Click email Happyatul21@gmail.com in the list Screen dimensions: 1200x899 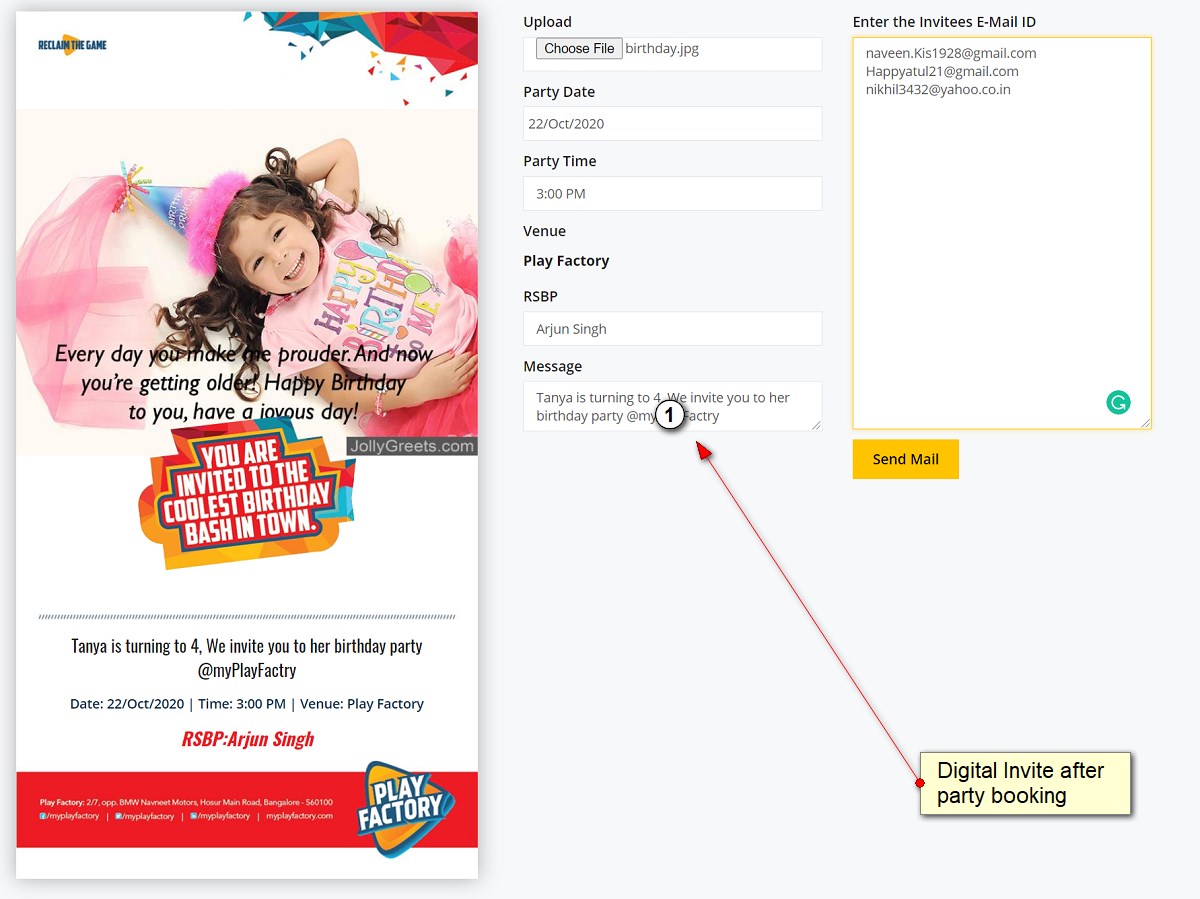point(942,71)
